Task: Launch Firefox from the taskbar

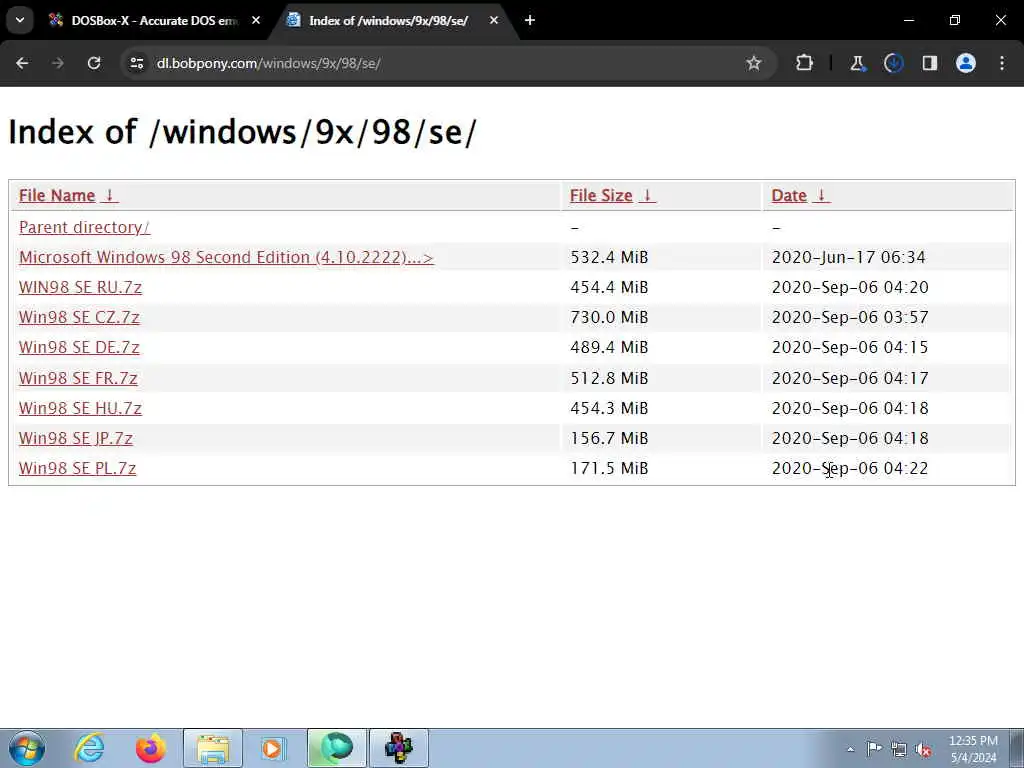Action: 151,748
